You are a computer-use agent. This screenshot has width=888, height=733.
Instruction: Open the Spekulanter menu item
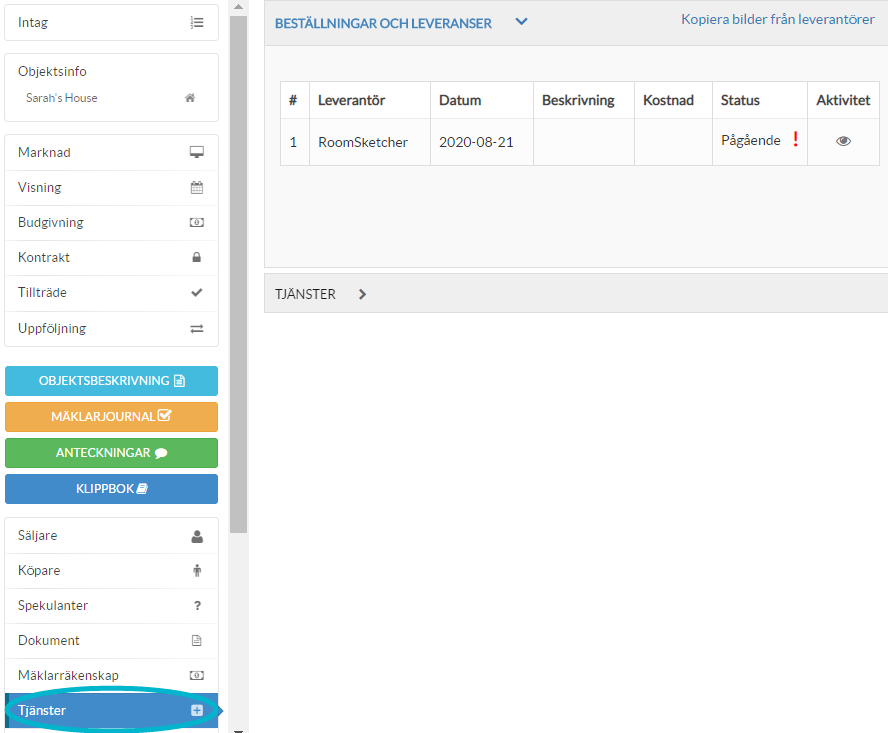111,605
